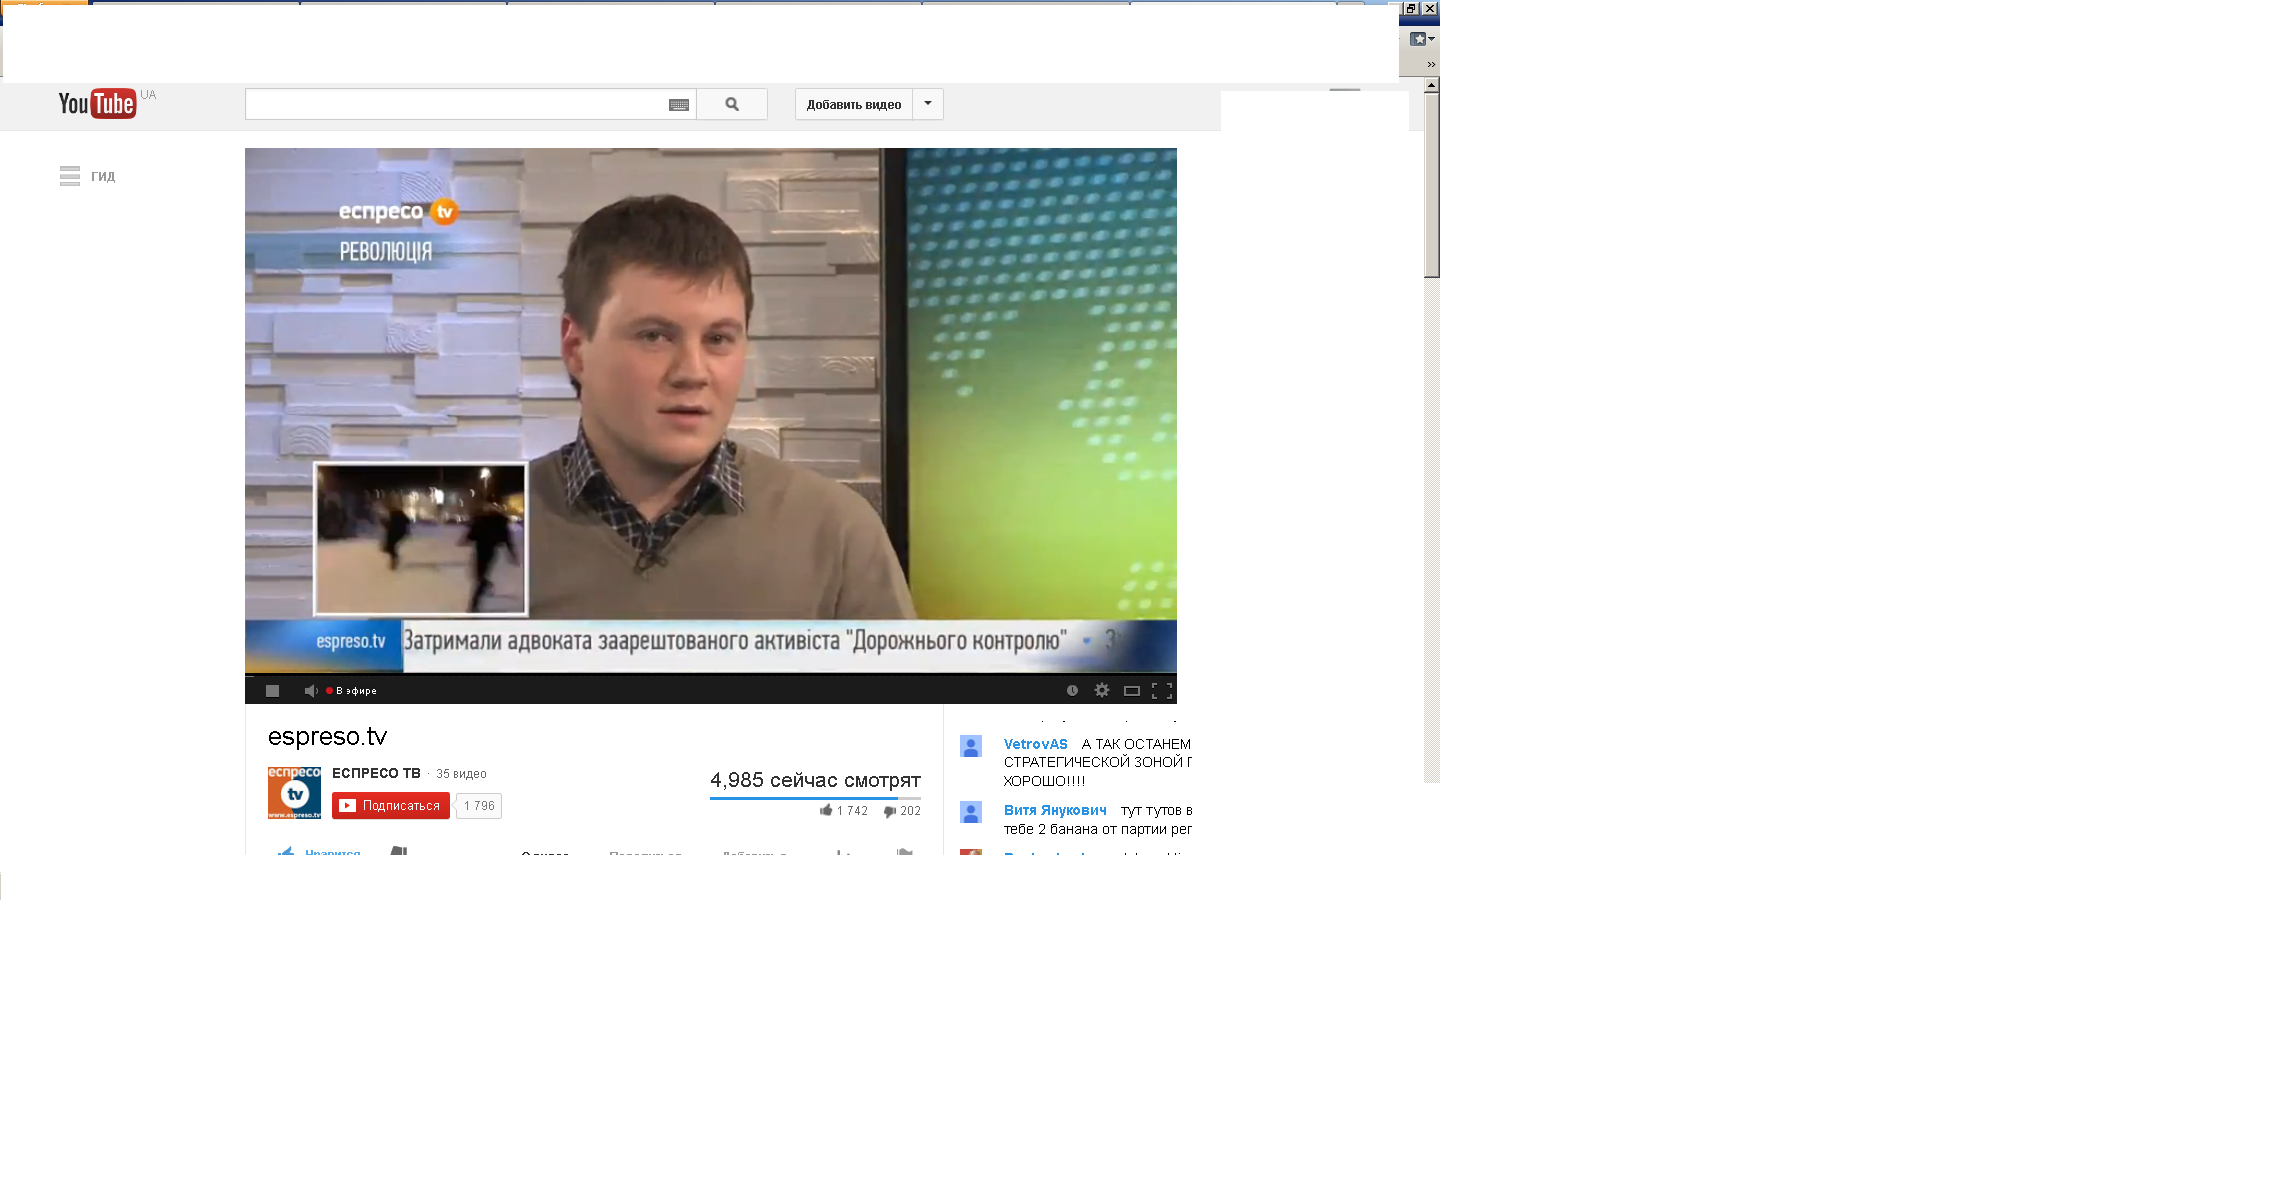The width and height of the screenshot is (2282, 1194).
Task: Open the ЕСПРЕСО ТВ channel link
Action: tap(376, 773)
